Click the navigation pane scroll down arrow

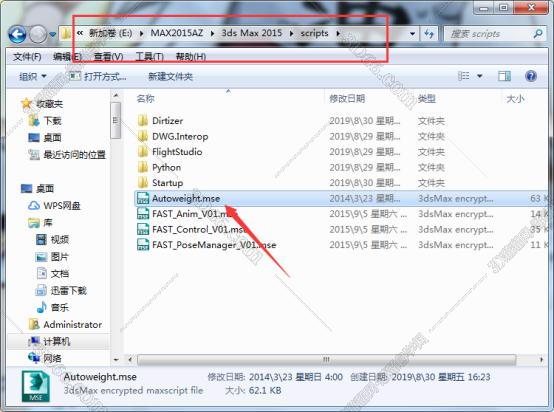tap(116, 360)
